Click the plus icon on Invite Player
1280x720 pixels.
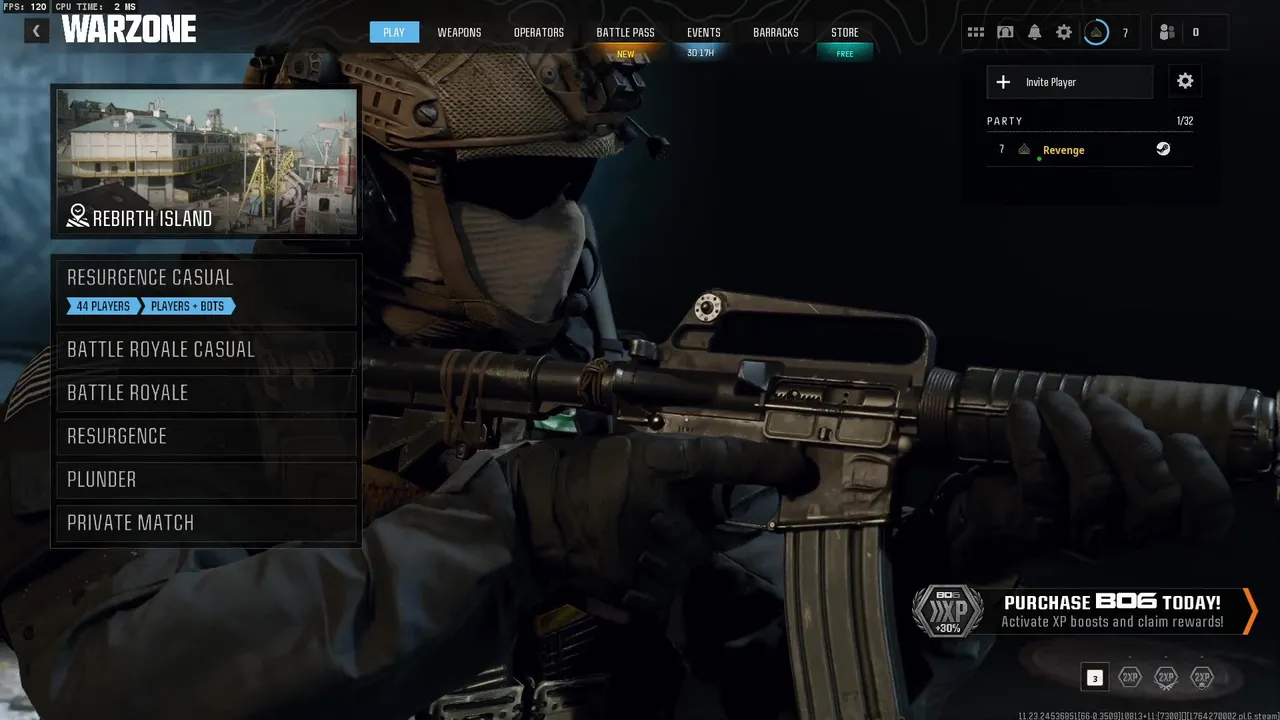tap(1004, 82)
